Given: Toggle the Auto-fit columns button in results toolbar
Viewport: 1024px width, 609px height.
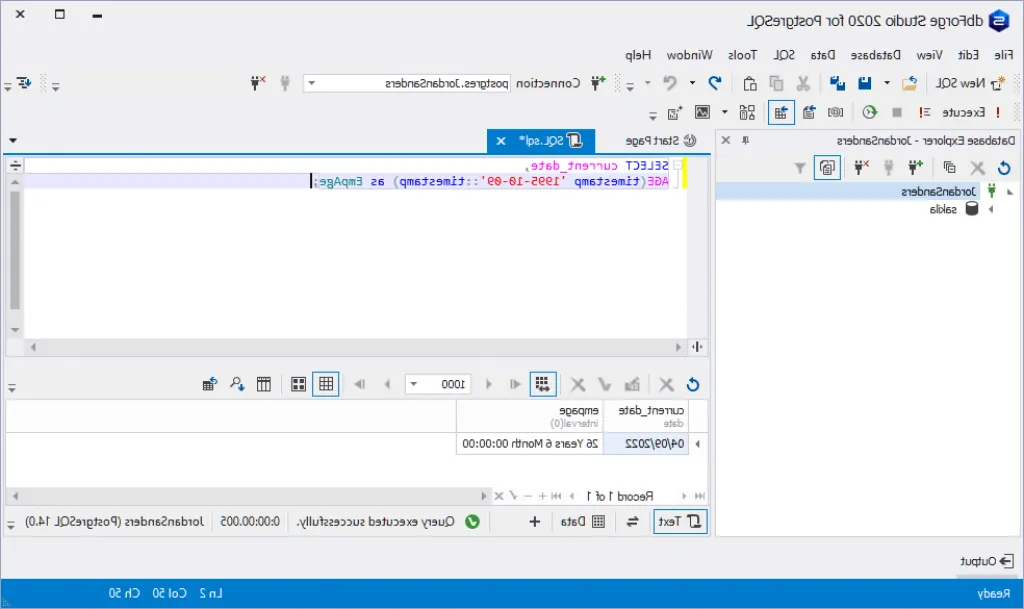Looking at the screenshot, I should tap(543, 384).
